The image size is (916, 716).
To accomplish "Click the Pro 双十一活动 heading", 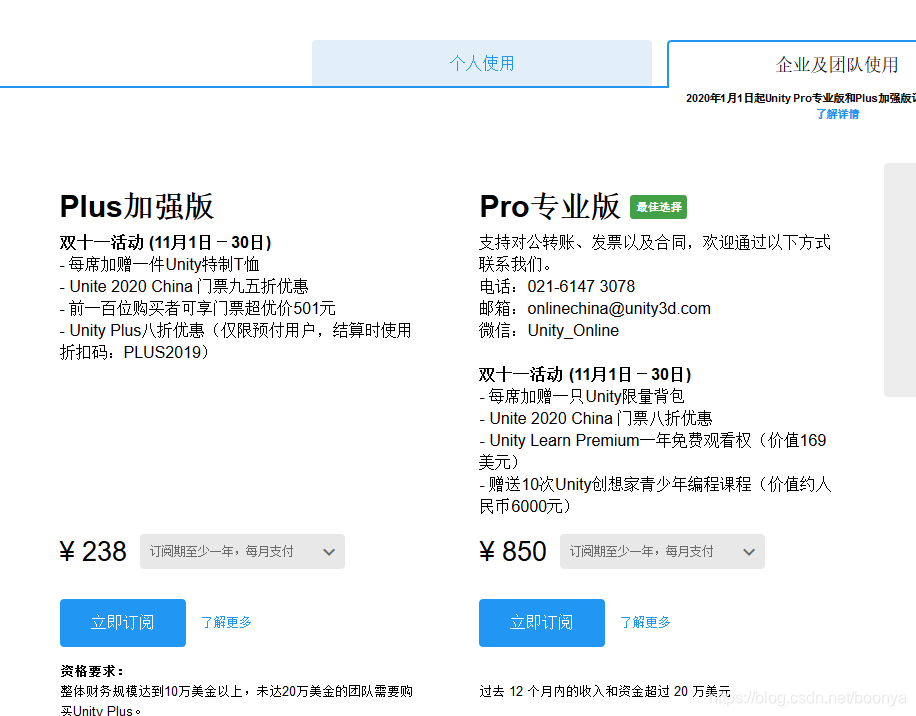I will click(585, 374).
